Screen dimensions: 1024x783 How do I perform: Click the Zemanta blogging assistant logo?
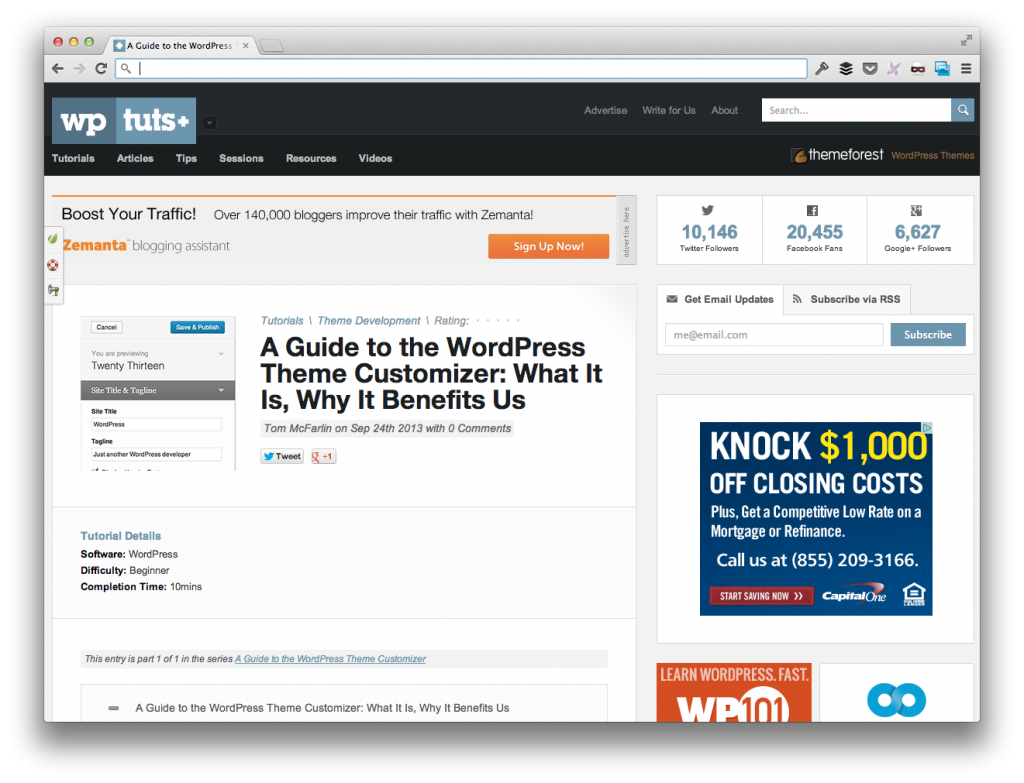tap(146, 246)
